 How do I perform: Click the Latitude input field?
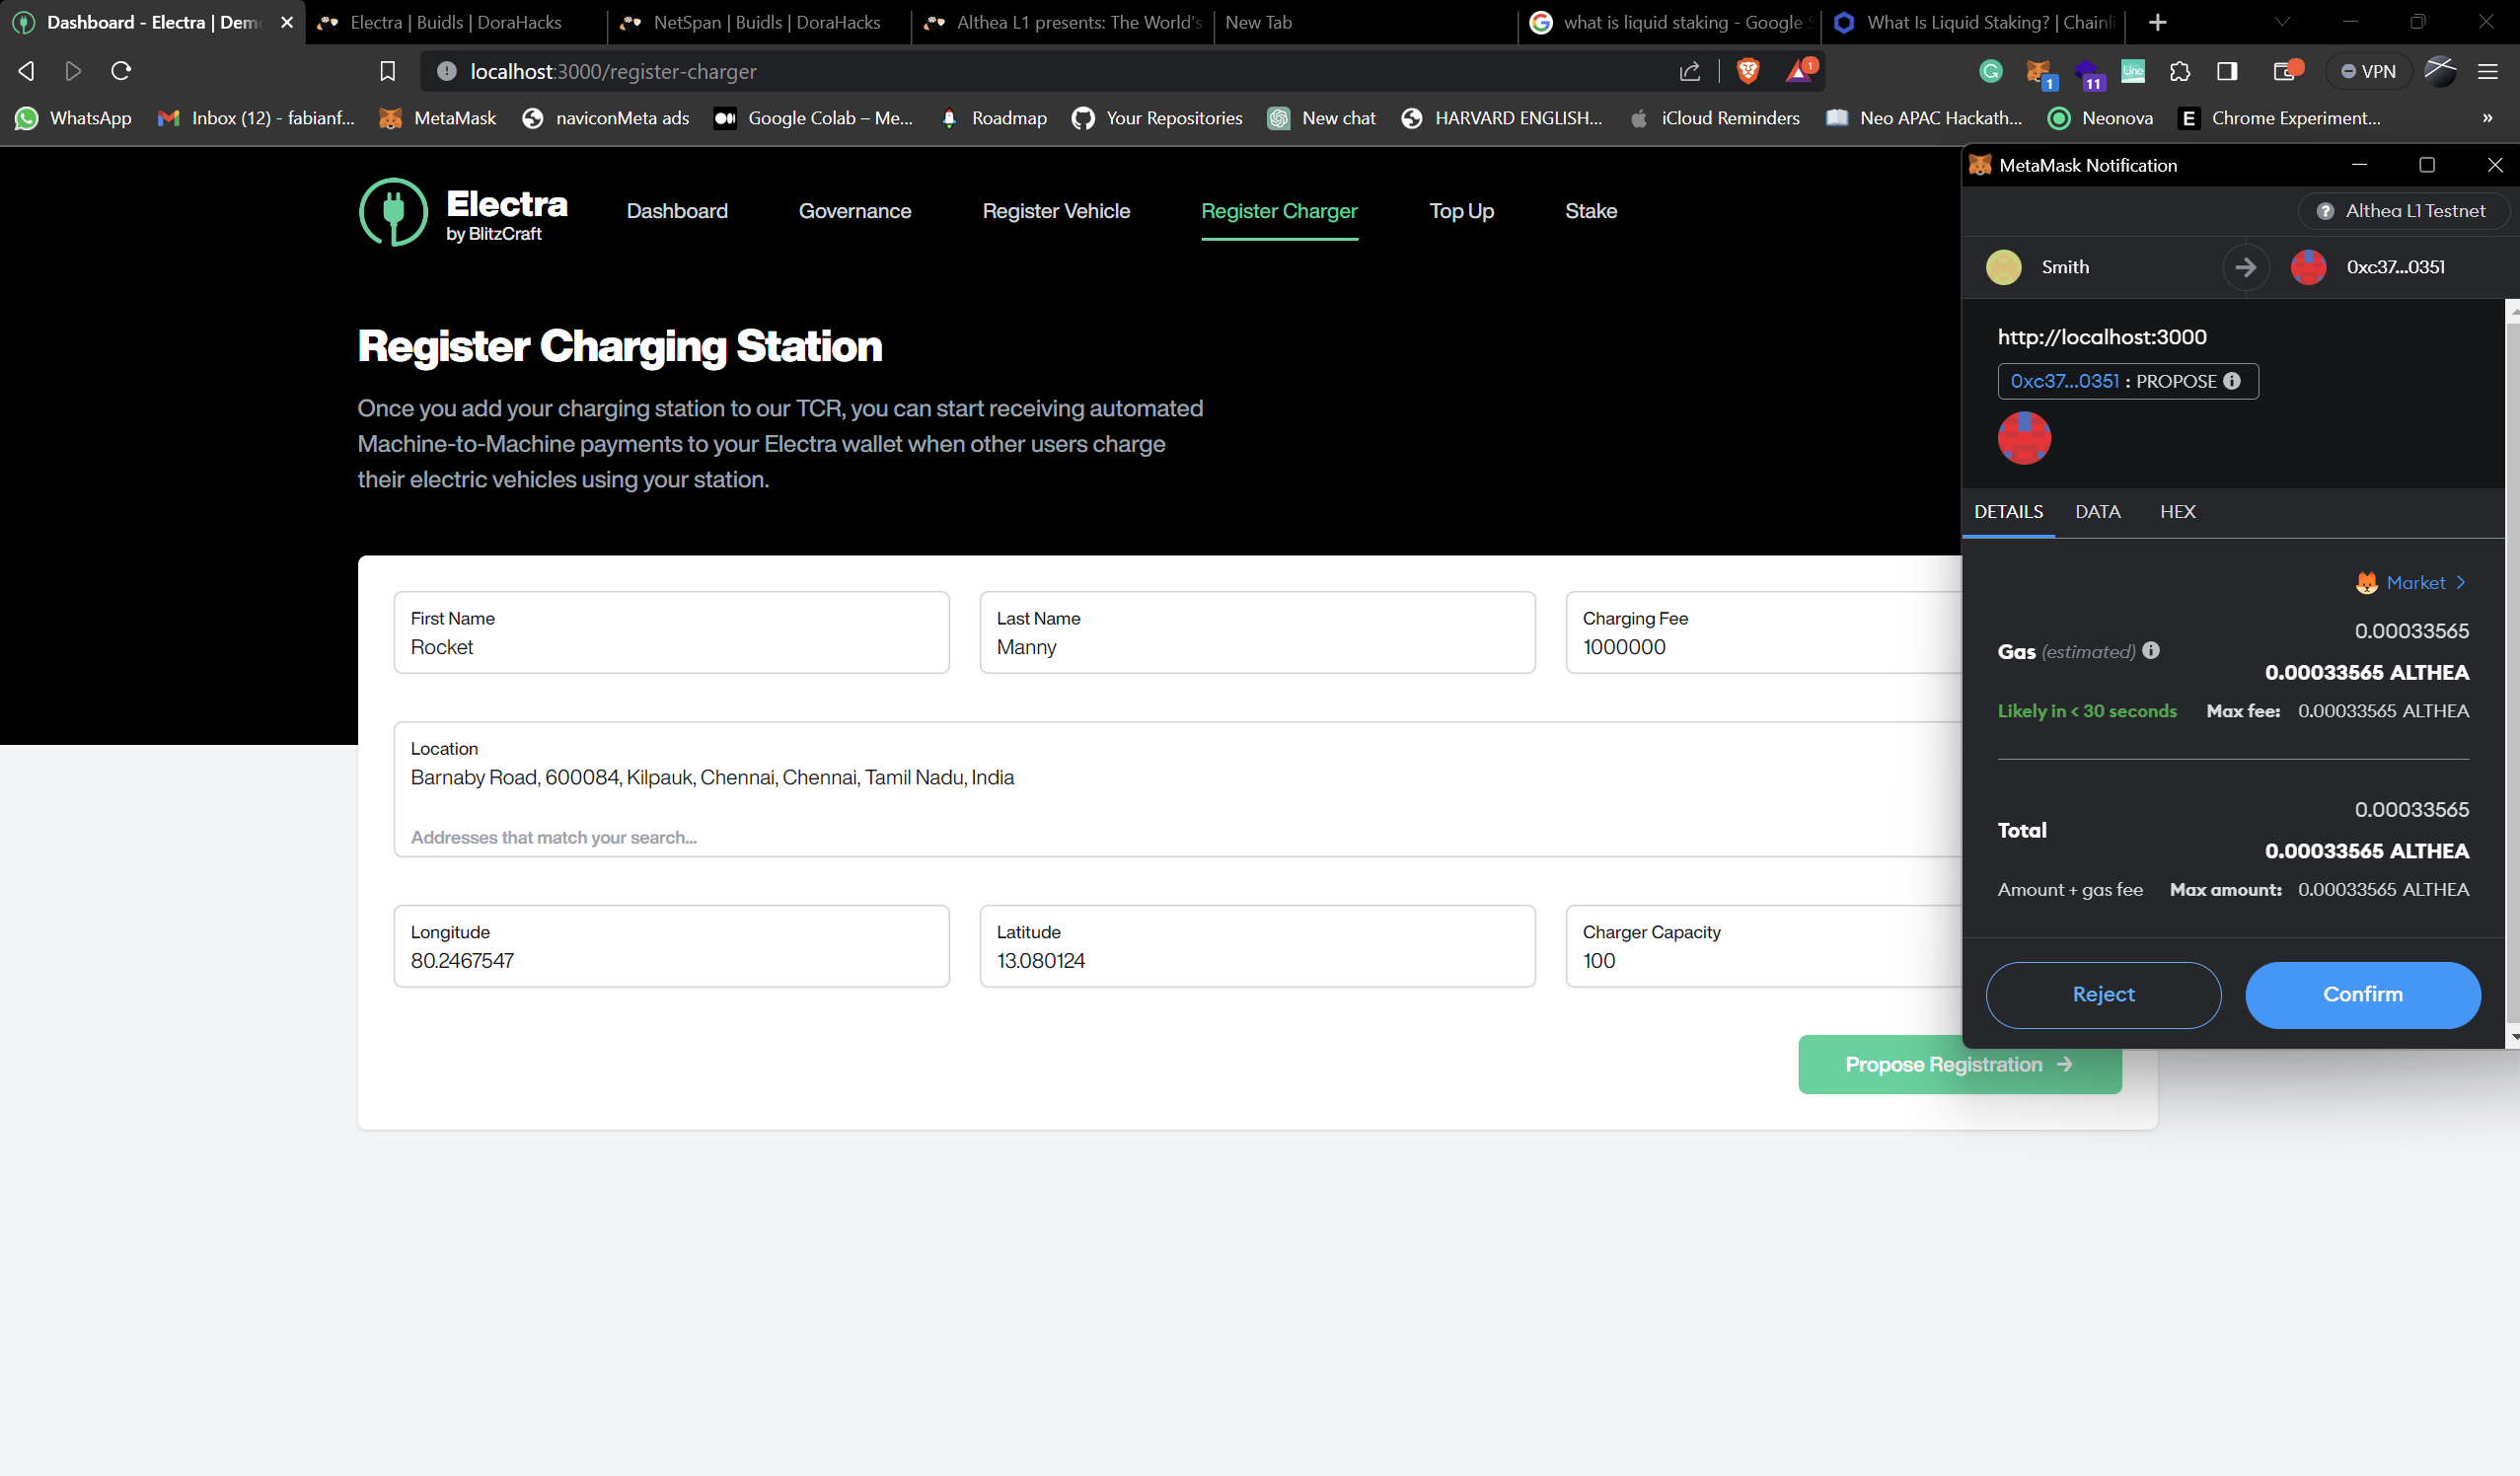pyautogui.click(x=1257, y=947)
